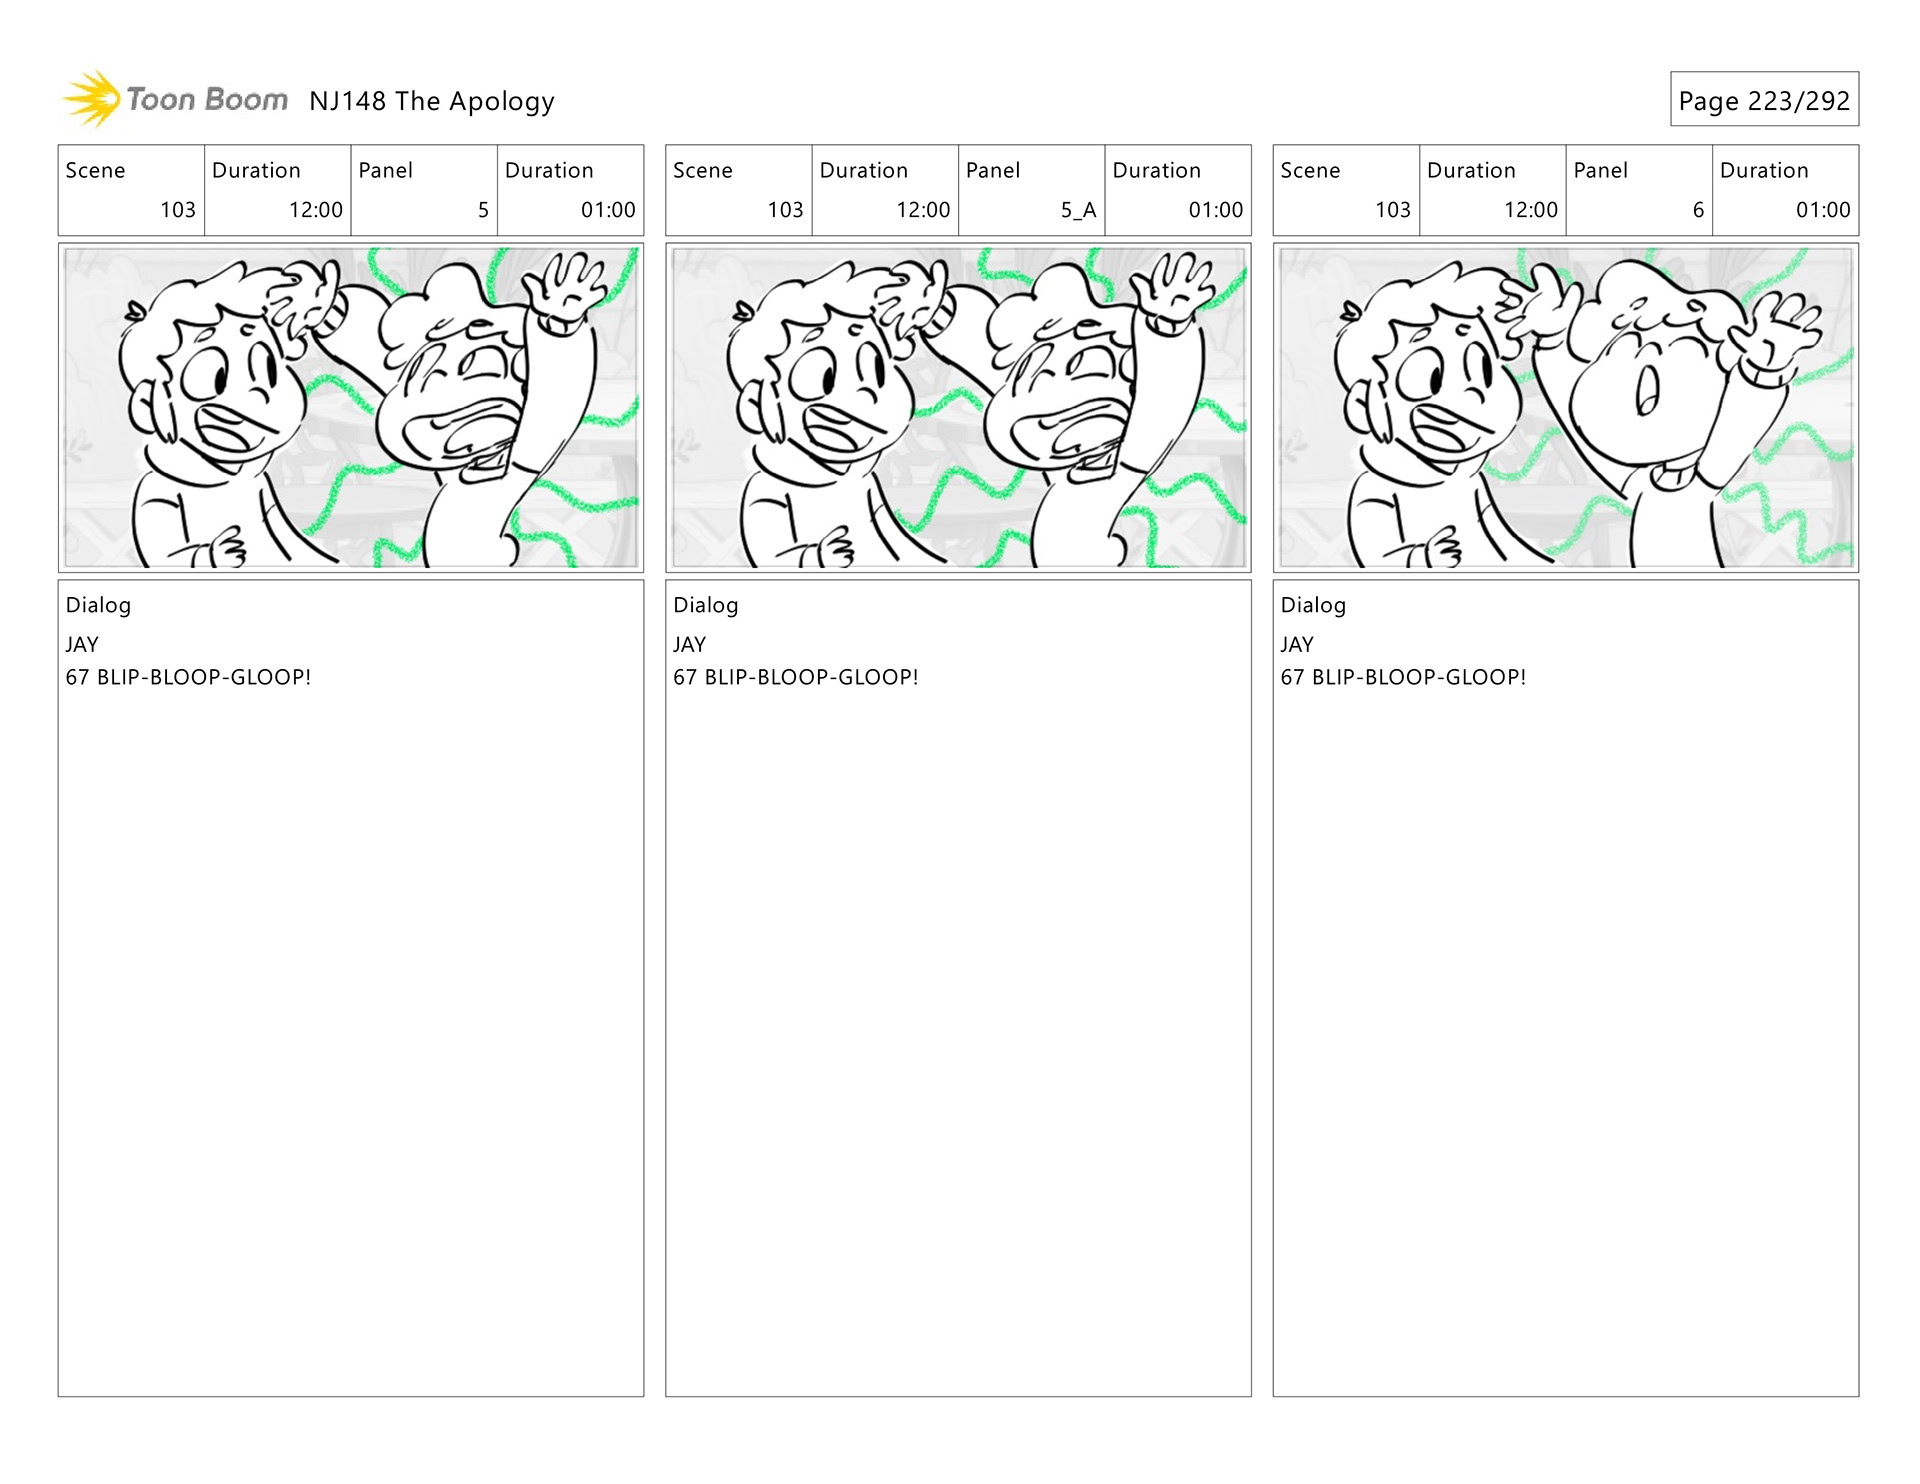Image resolution: width=1920 pixels, height=1484 pixels.
Task: Click the NJ148 The Apology title
Action: click(x=432, y=101)
